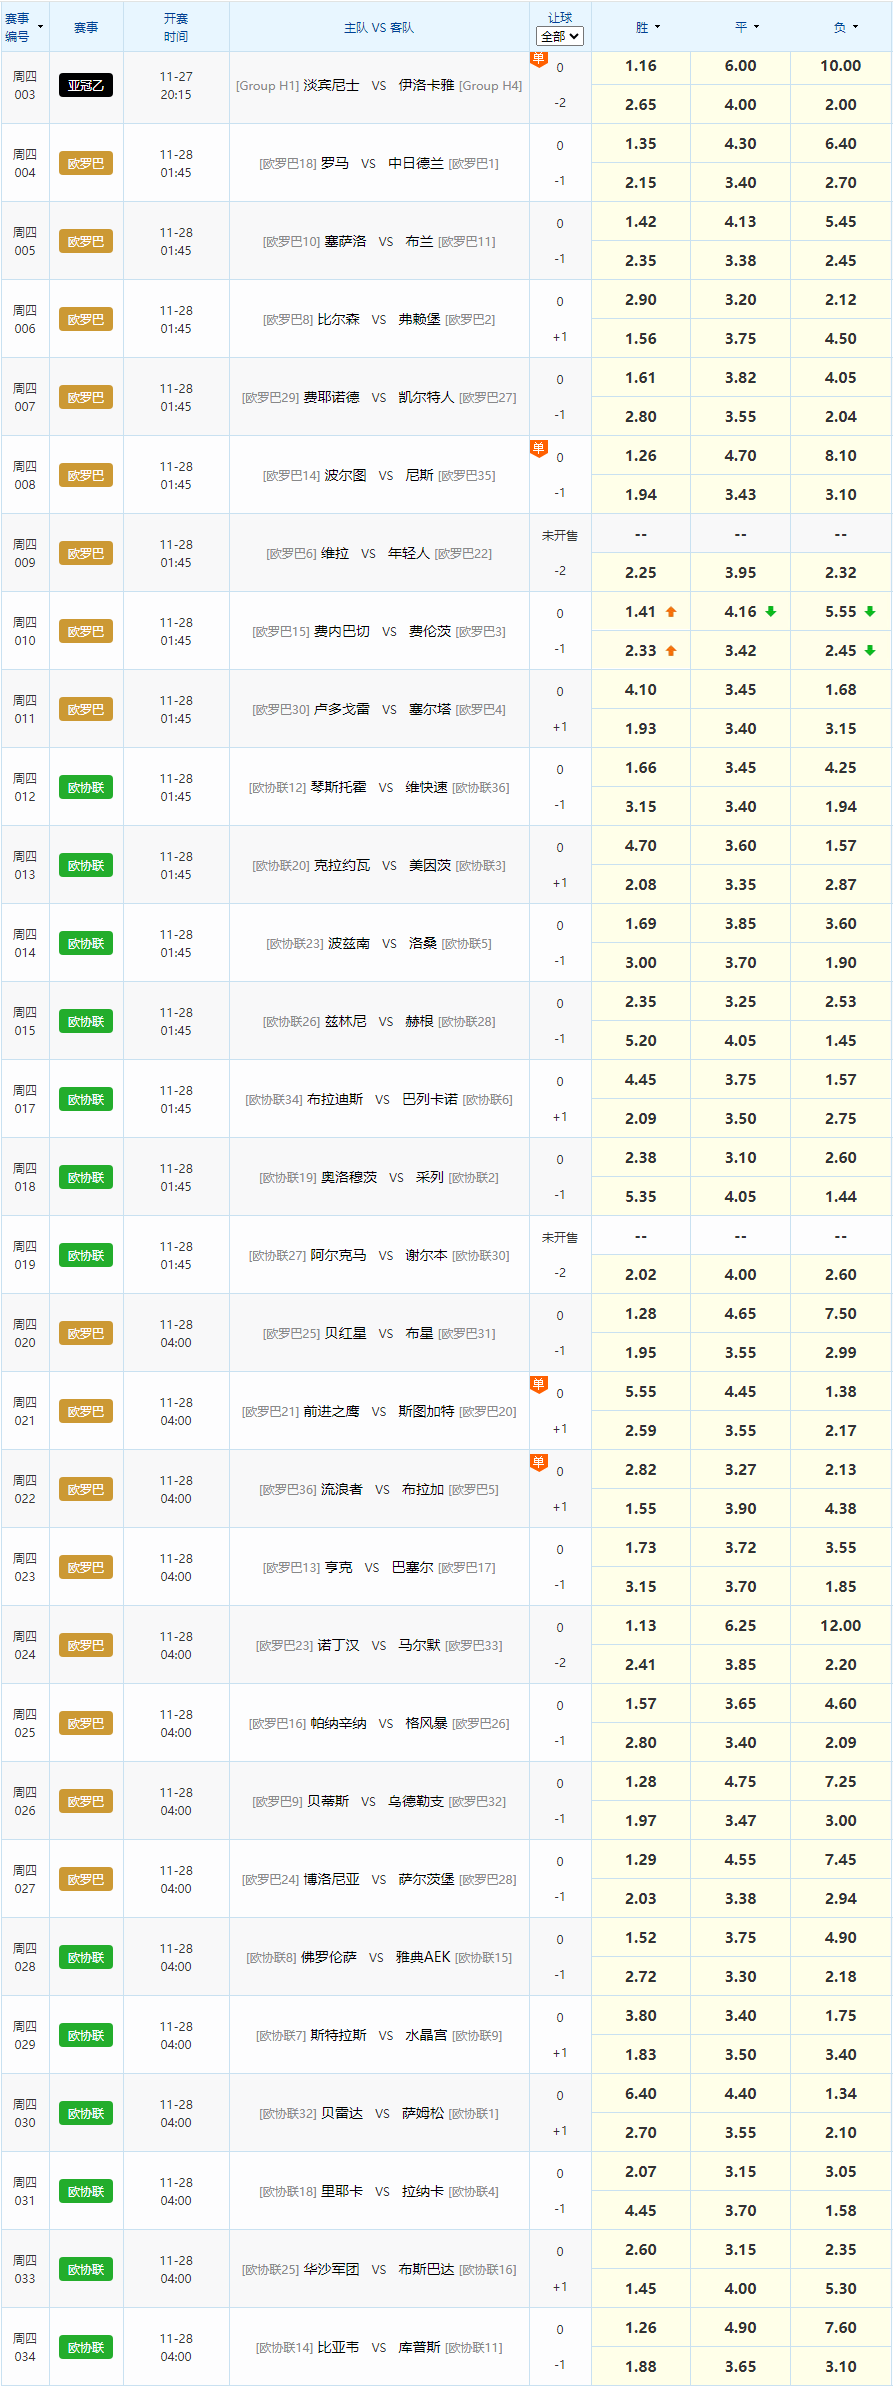The height and width of the screenshot is (2386, 893).
Task: Click the green down arrow beside 4.16
Action: coord(771,612)
